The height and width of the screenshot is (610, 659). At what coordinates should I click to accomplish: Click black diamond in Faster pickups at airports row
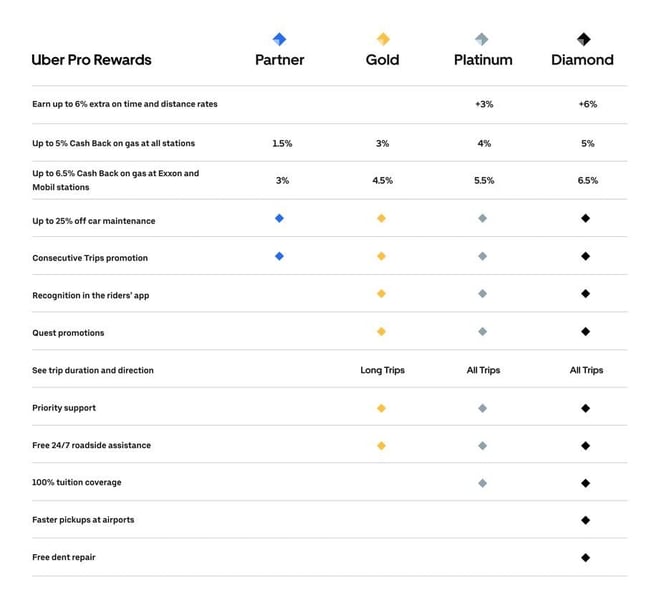(x=585, y=520)
